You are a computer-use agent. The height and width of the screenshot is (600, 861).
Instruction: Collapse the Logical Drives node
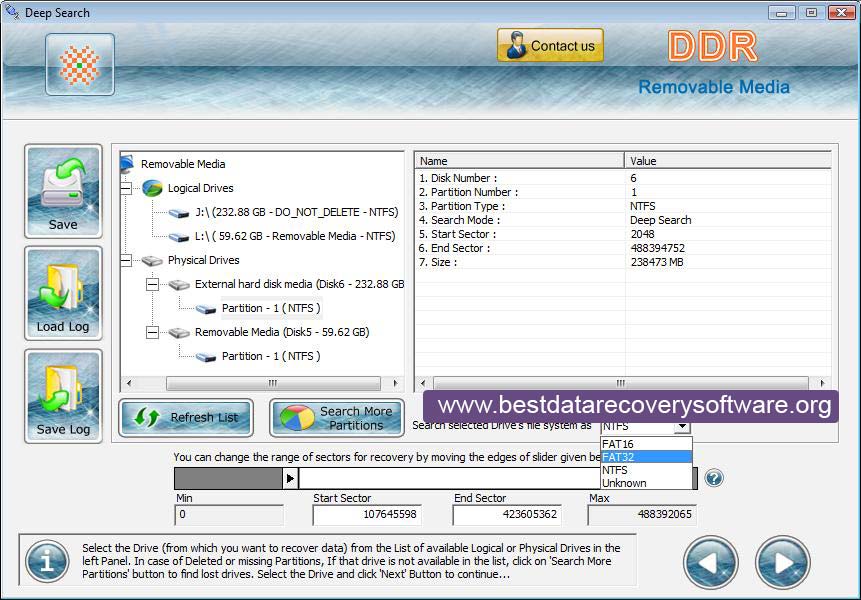126,188
